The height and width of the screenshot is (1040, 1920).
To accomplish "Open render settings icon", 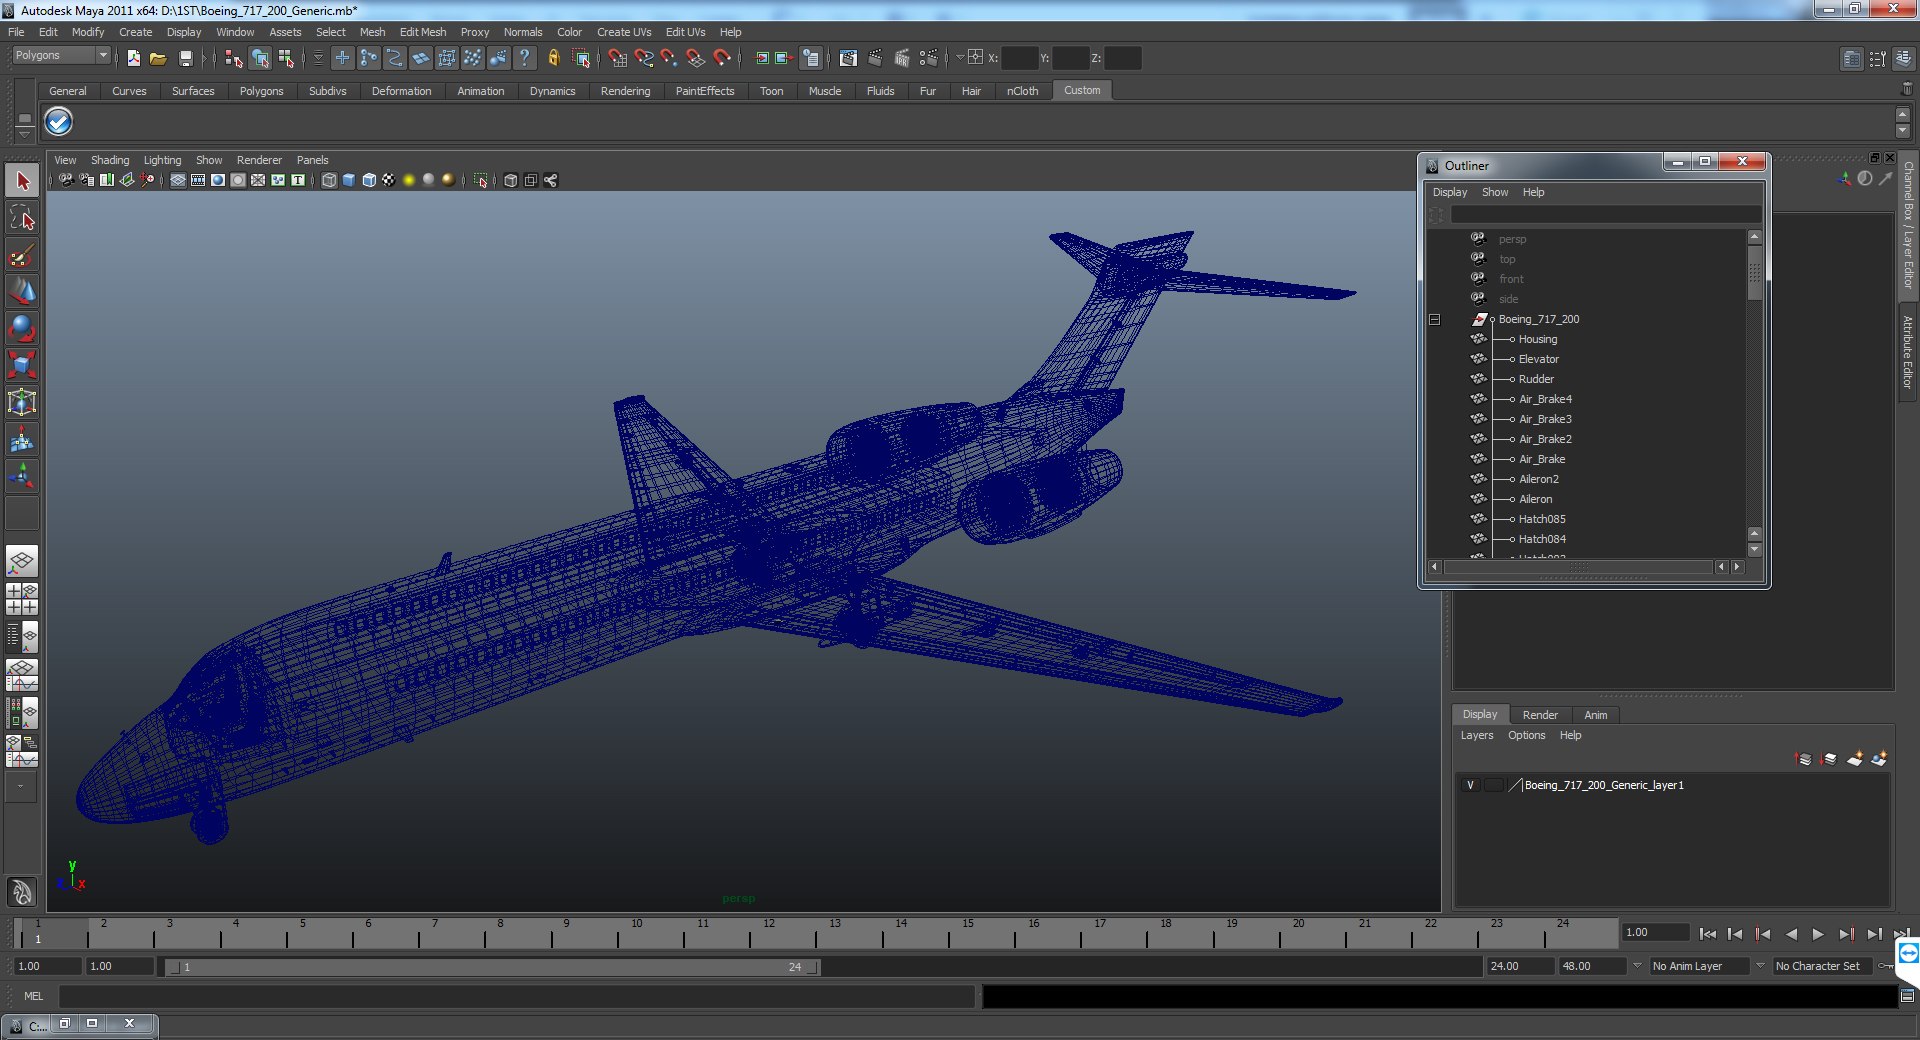I will 929,58.
